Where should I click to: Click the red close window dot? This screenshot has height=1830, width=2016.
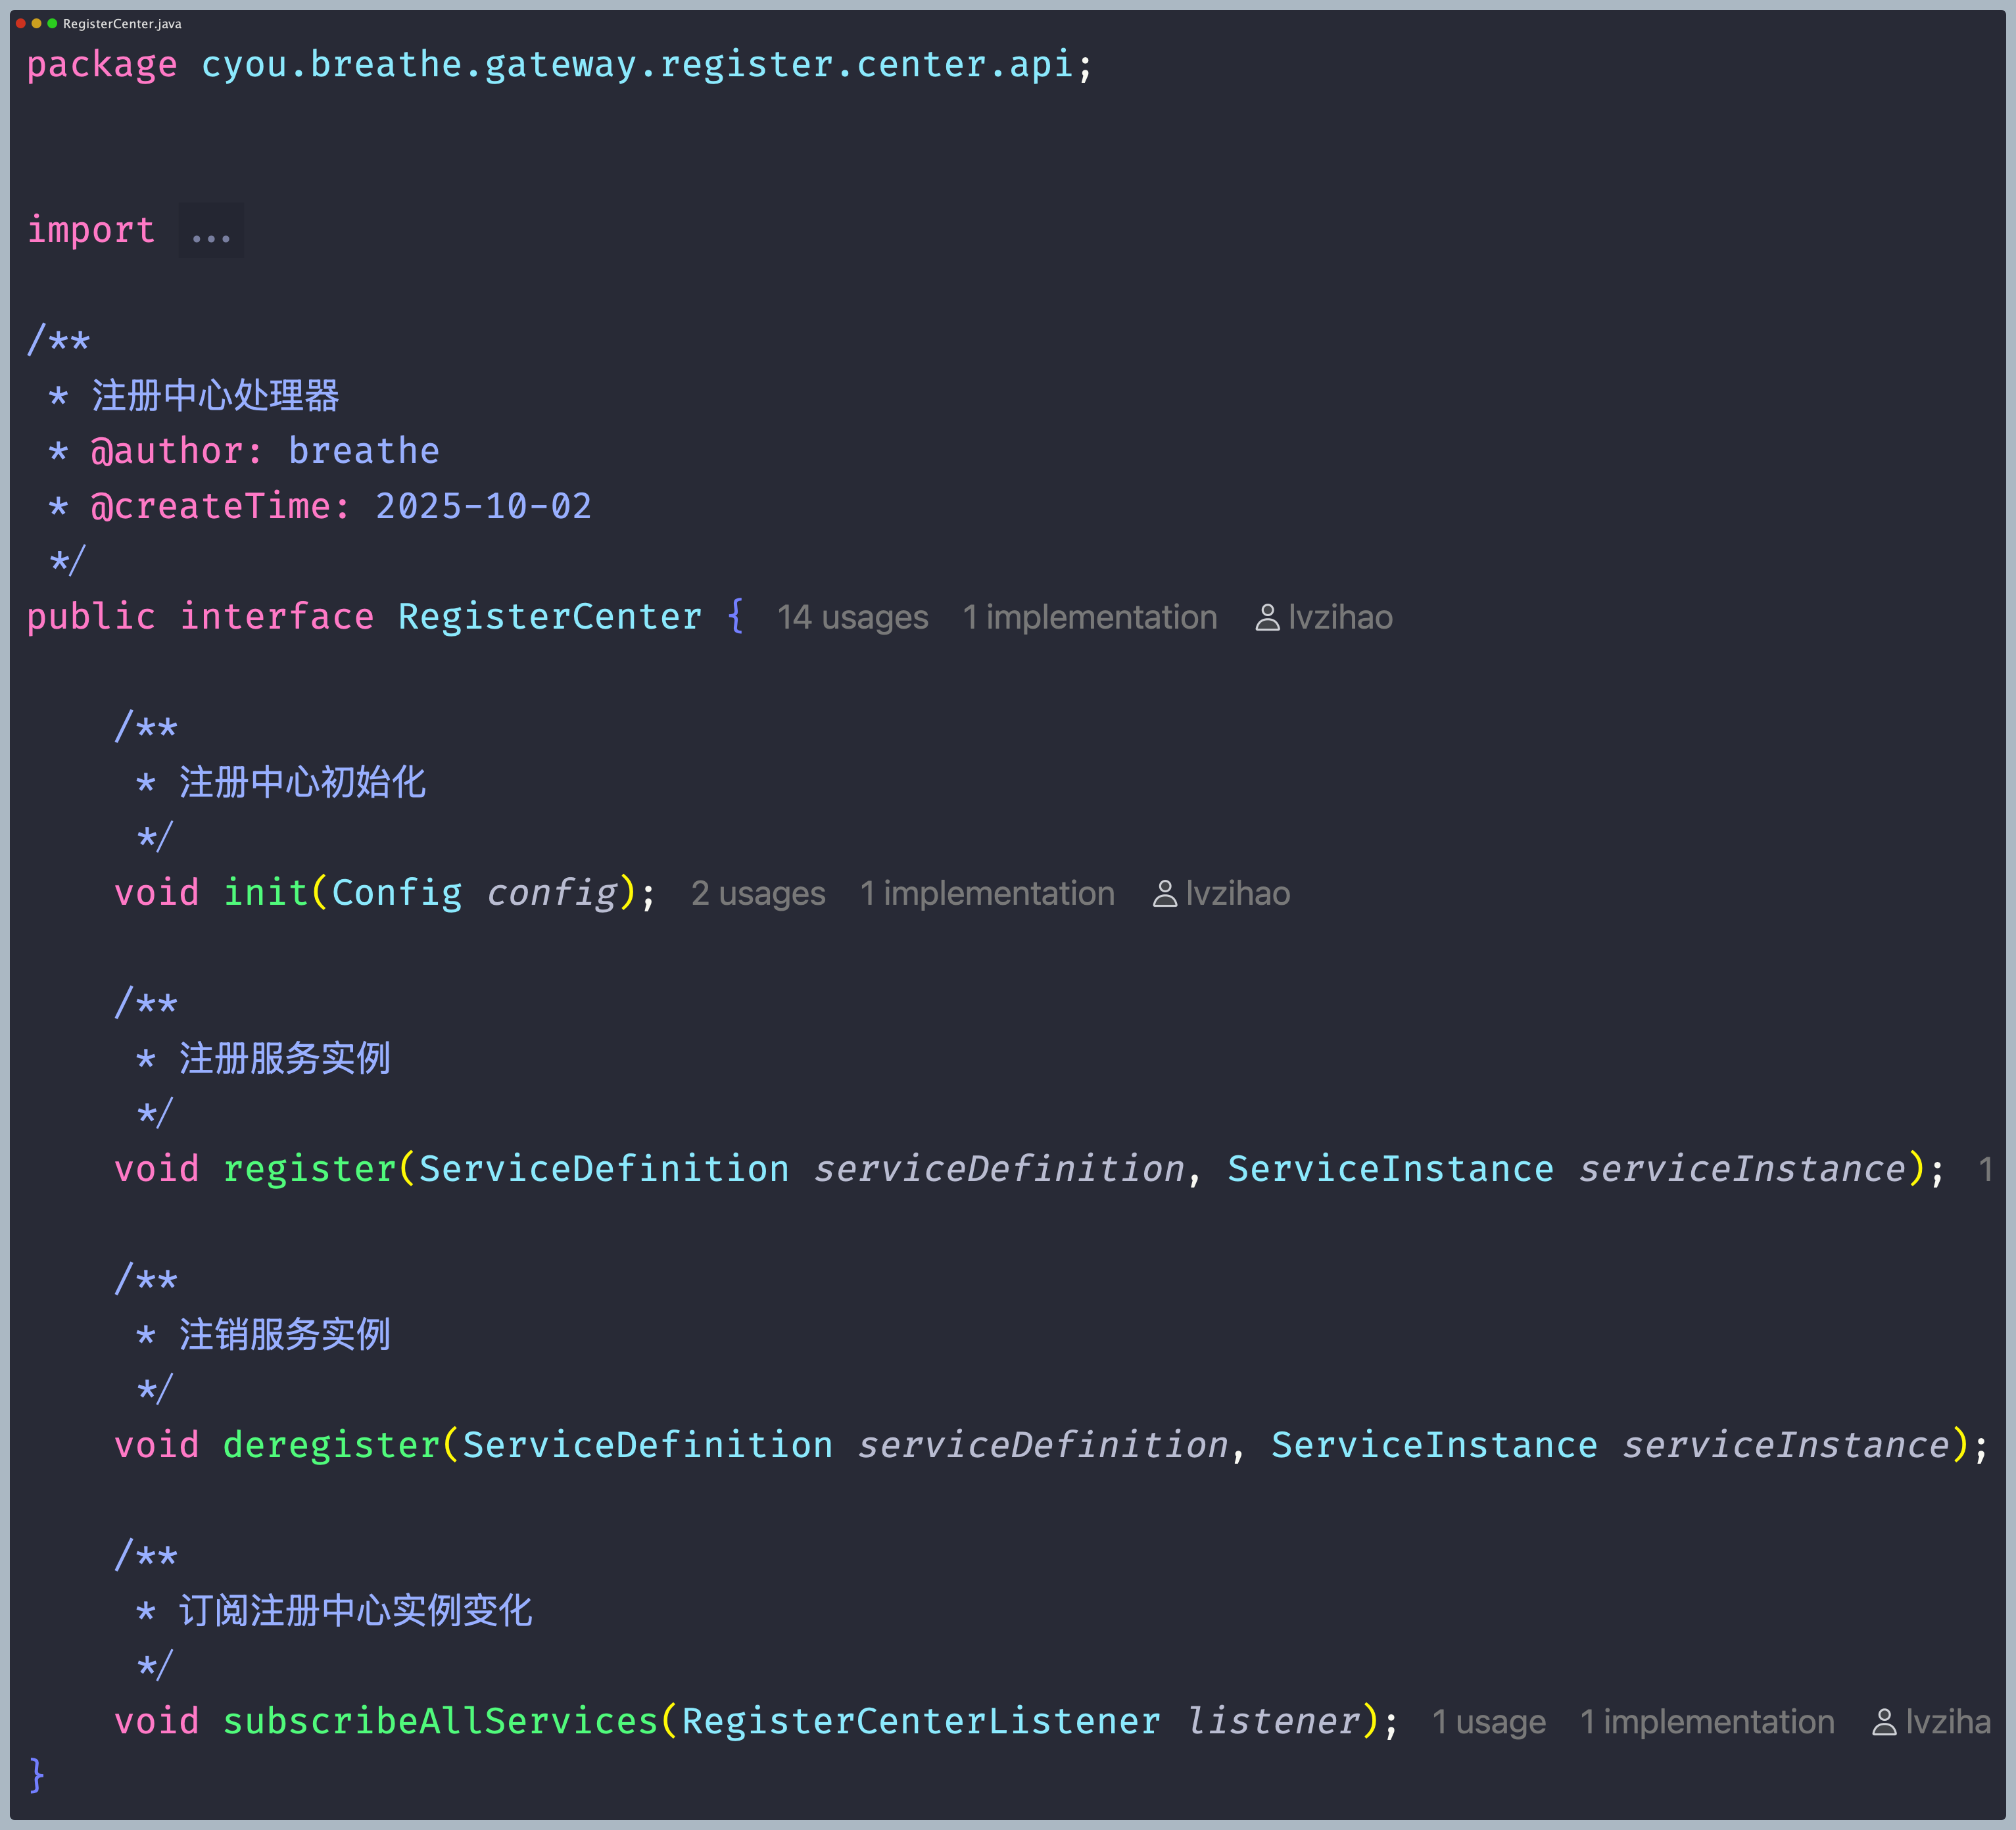[21, 23]
